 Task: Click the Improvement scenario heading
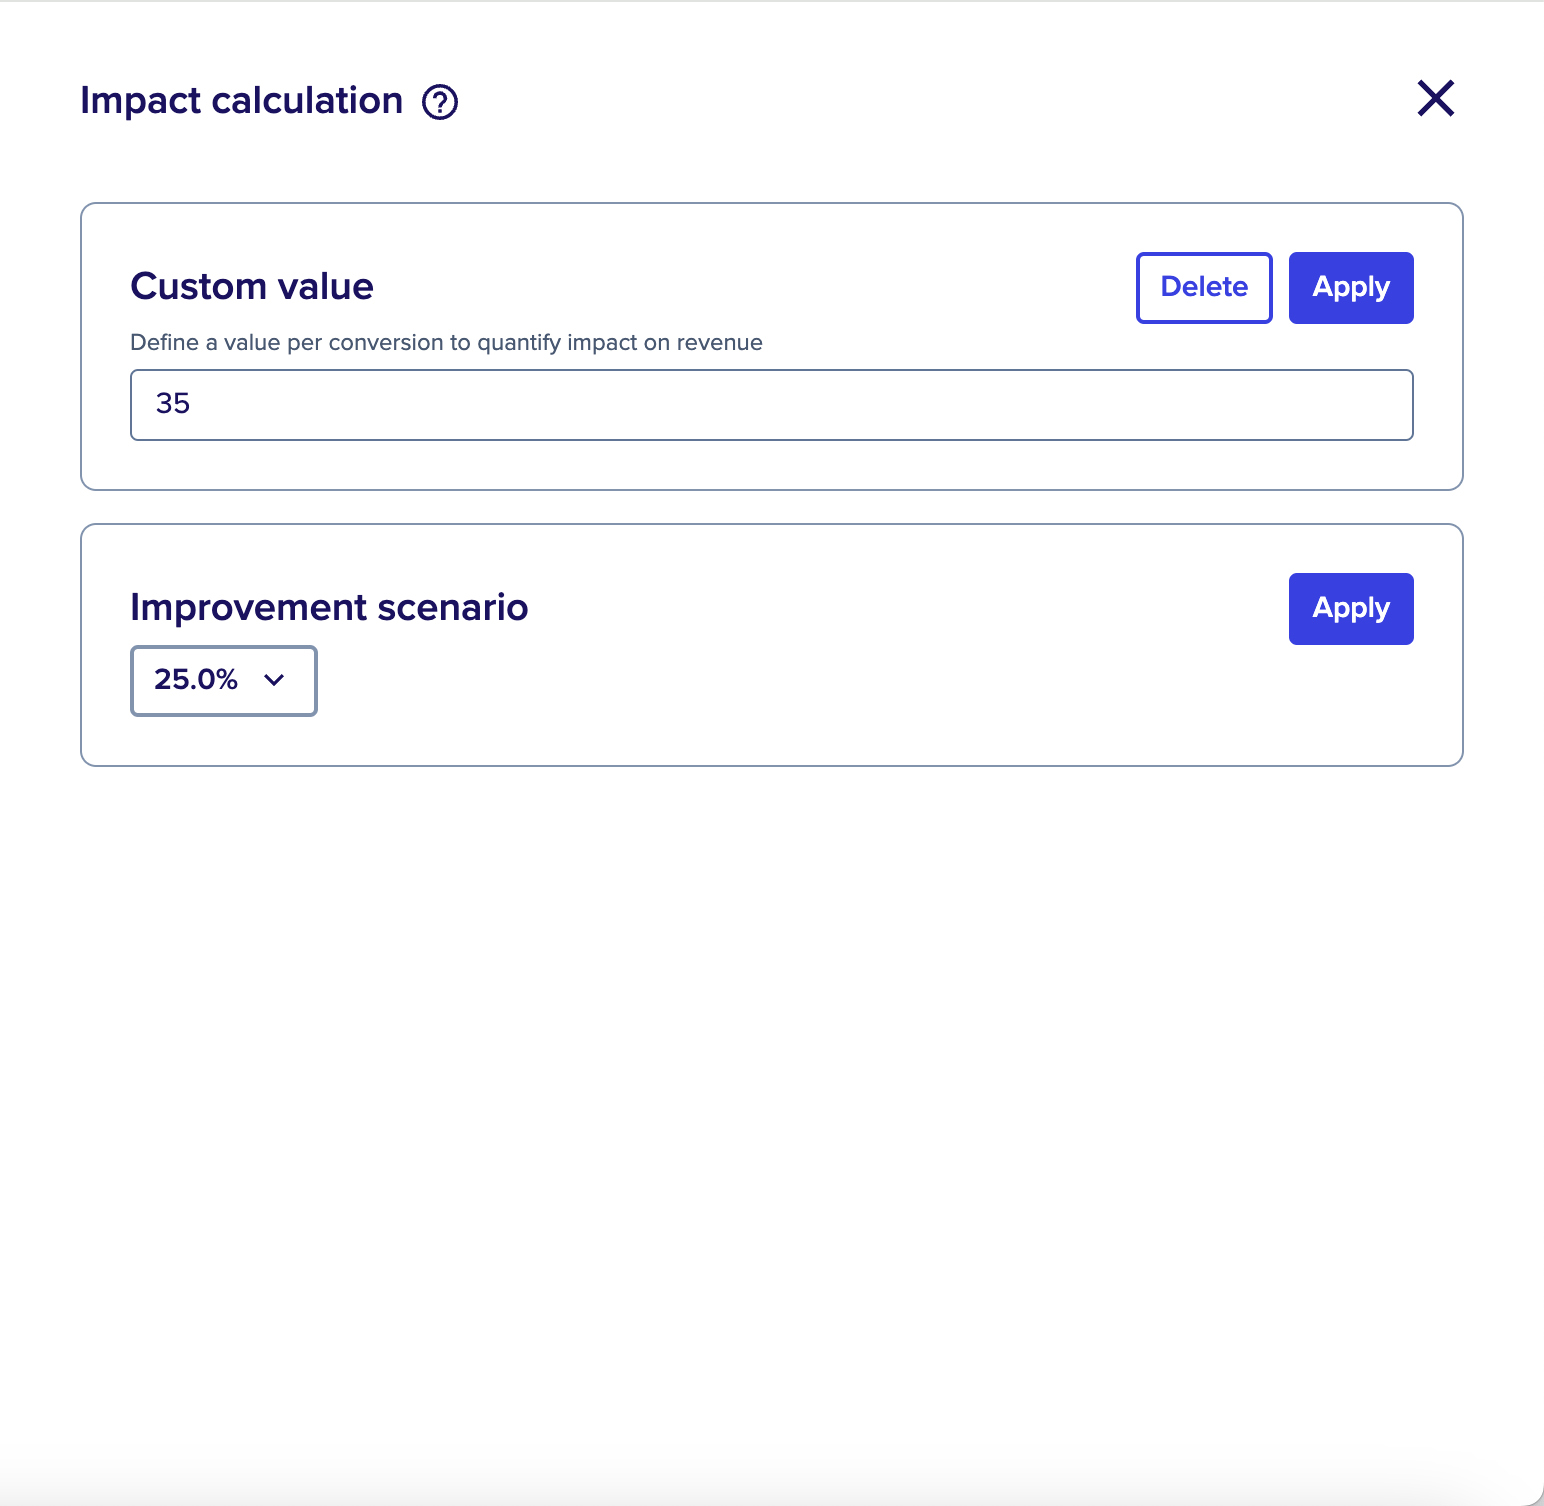(329, 608)
